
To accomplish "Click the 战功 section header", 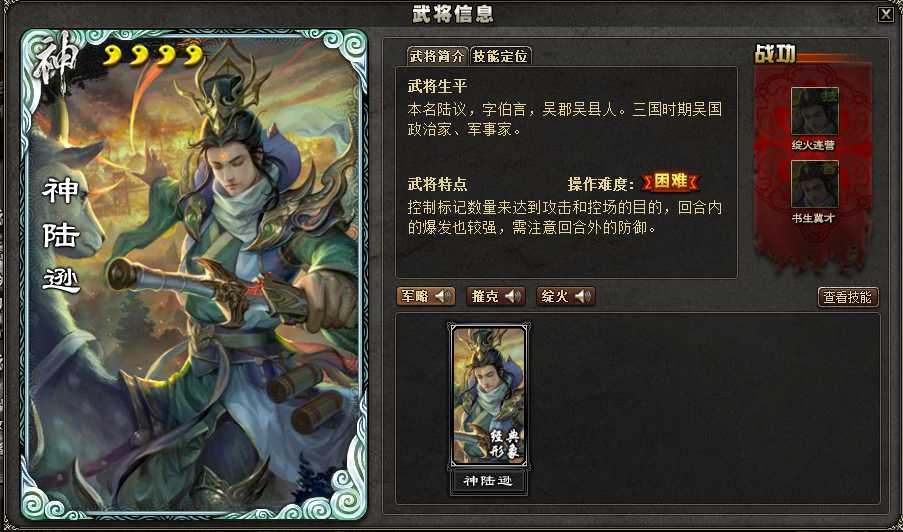I will click(775, 54).
